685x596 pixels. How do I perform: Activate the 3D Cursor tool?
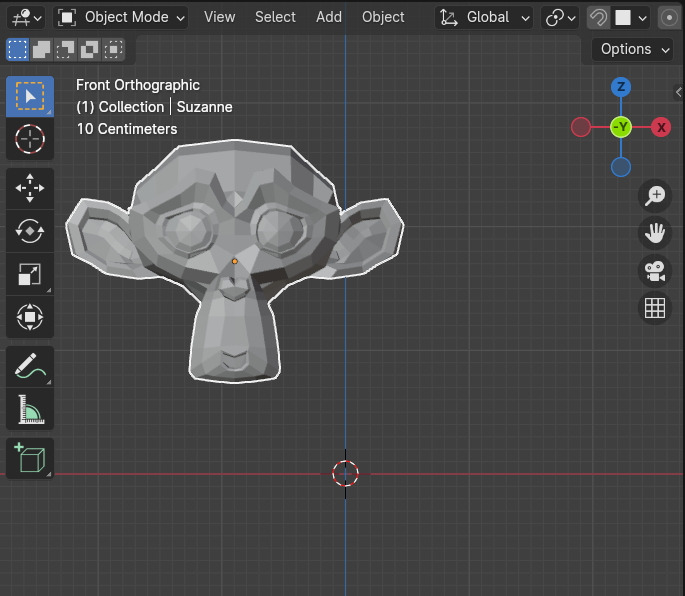[30, 139]
